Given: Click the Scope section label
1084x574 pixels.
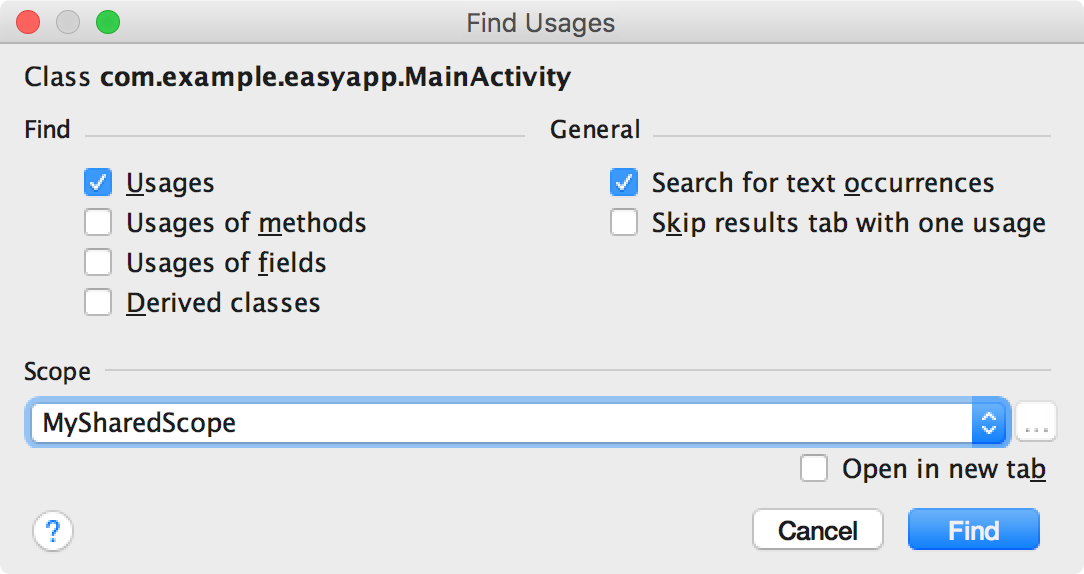Looking at the screenshot, I should (x=57, y=372).
